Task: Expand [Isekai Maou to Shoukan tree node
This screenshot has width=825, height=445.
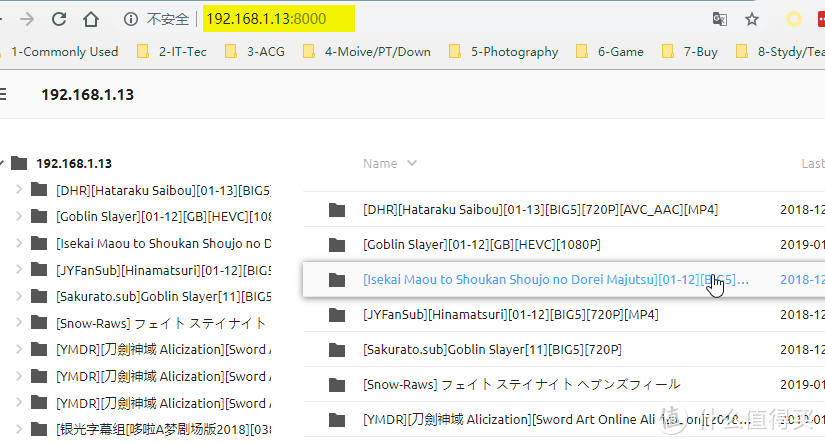Action: (x=19, y=242)
